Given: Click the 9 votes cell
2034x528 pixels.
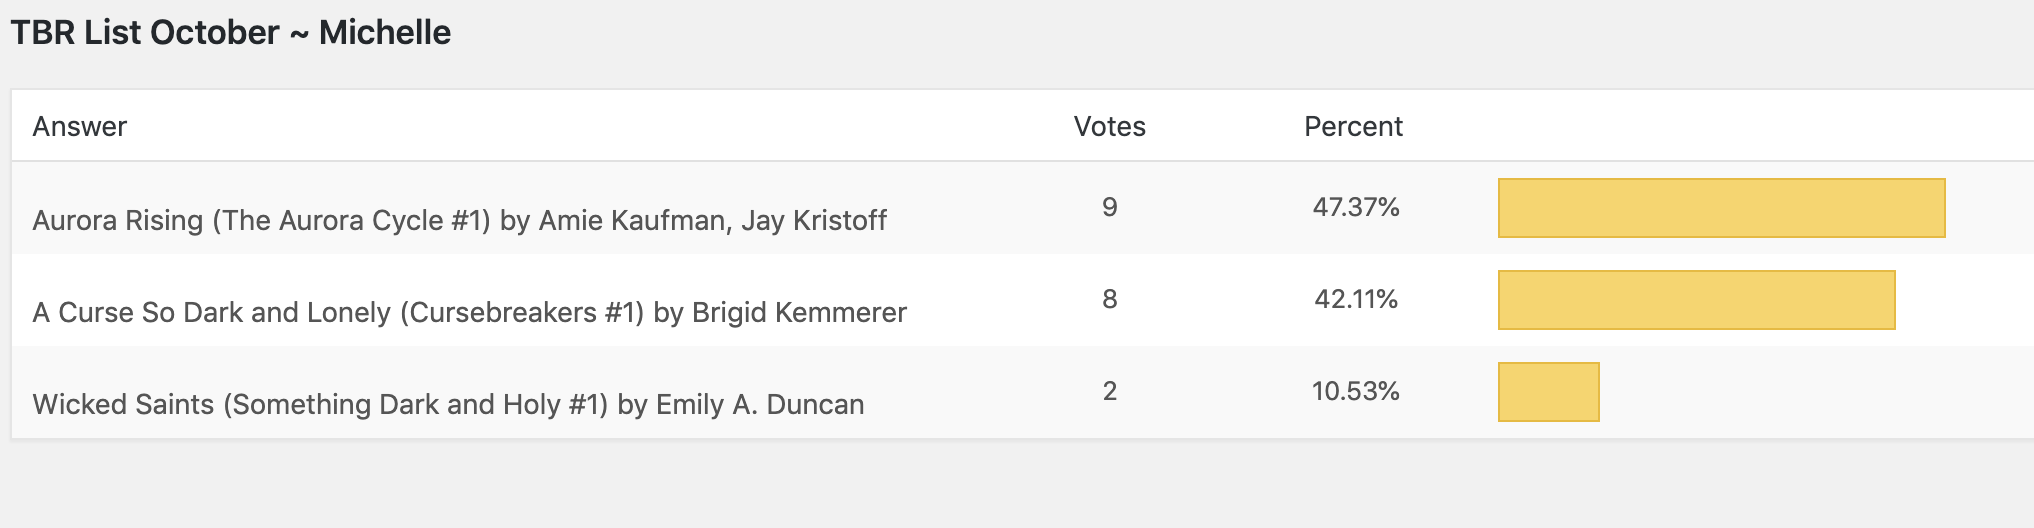Looking at the screenshot, I should pos(1110,207).
